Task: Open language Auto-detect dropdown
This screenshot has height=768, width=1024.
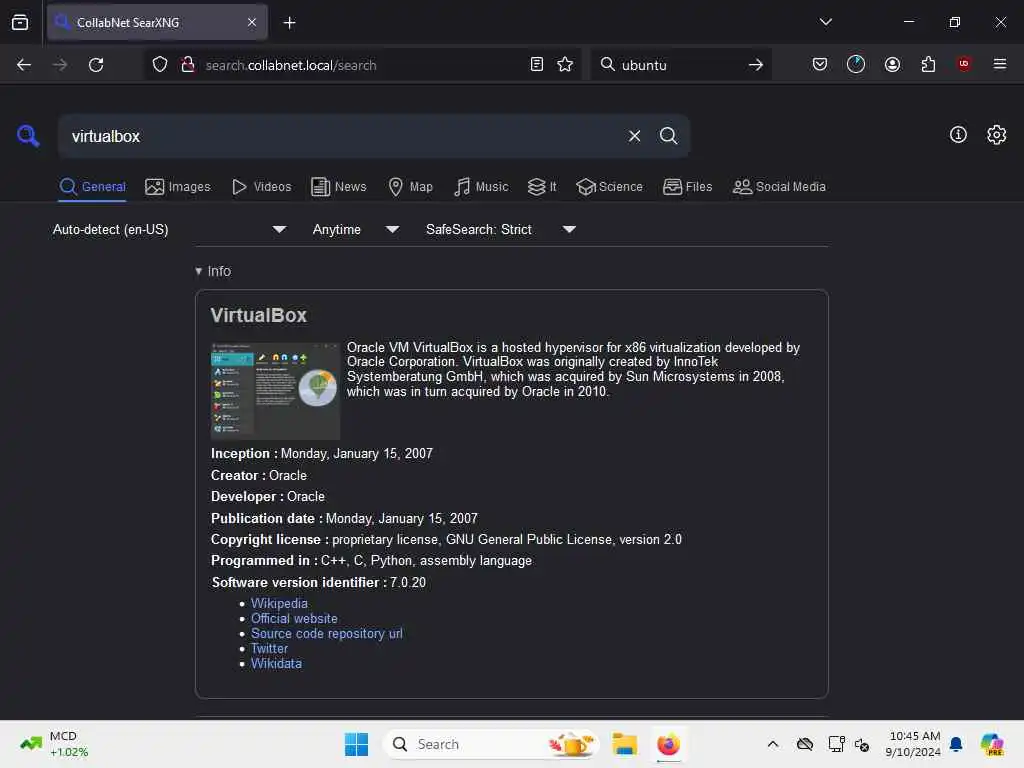Action: tap(170, 229)
